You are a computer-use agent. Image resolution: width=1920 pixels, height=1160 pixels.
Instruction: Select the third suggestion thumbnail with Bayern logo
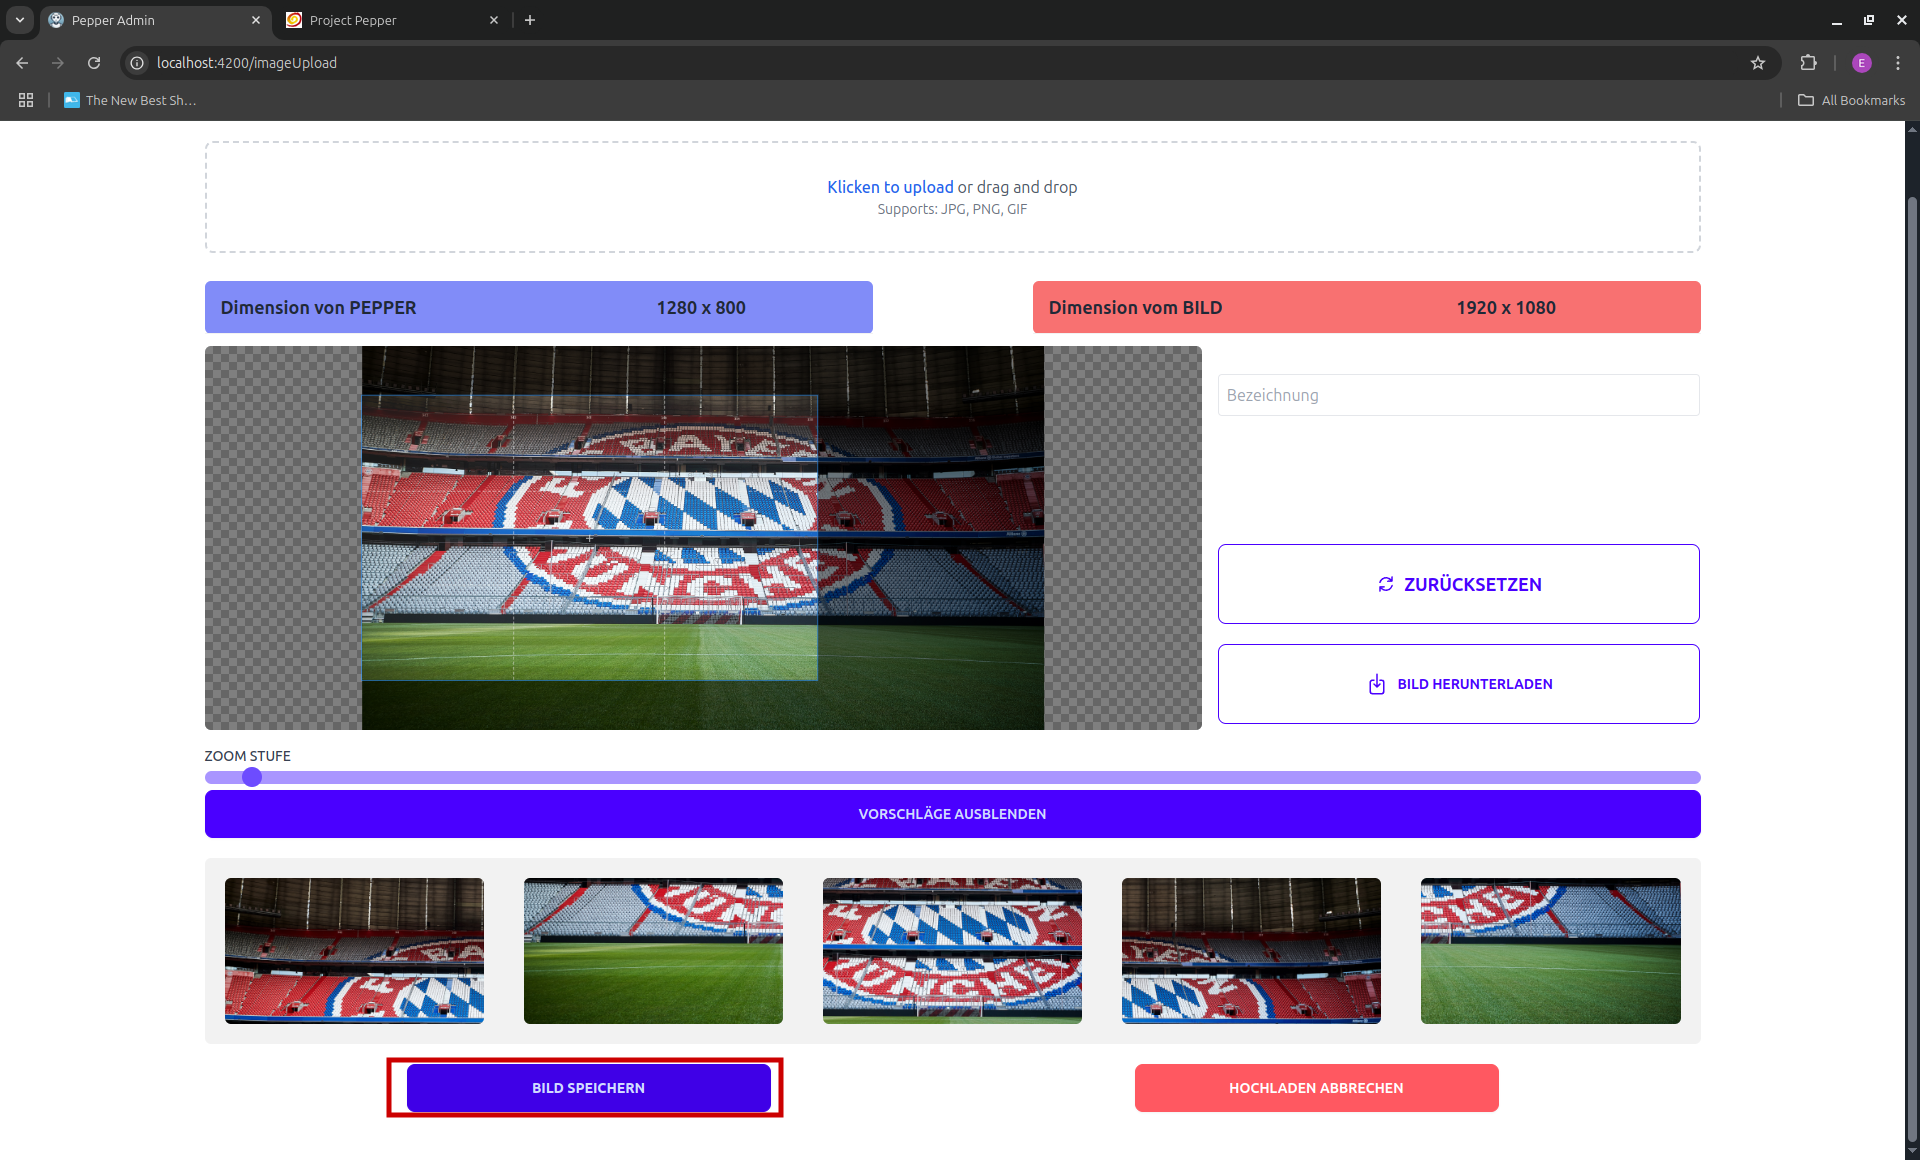point(952,951)
